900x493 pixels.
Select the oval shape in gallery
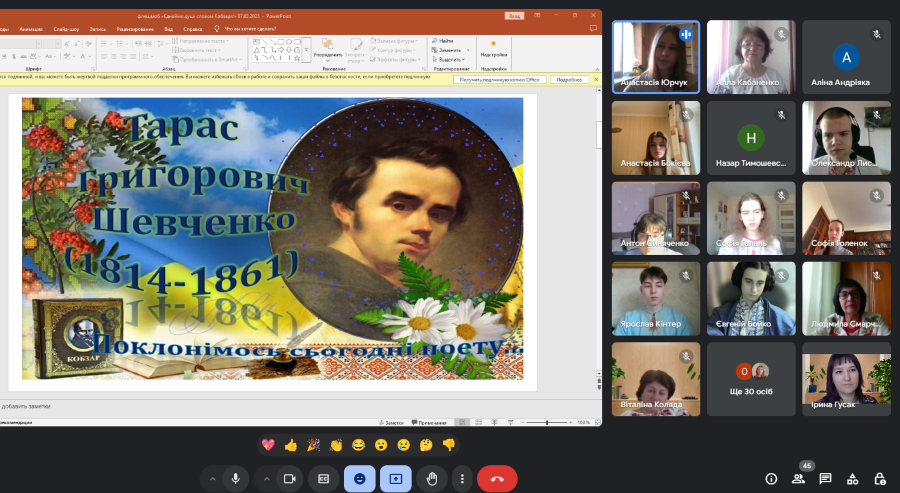point(289,42)
